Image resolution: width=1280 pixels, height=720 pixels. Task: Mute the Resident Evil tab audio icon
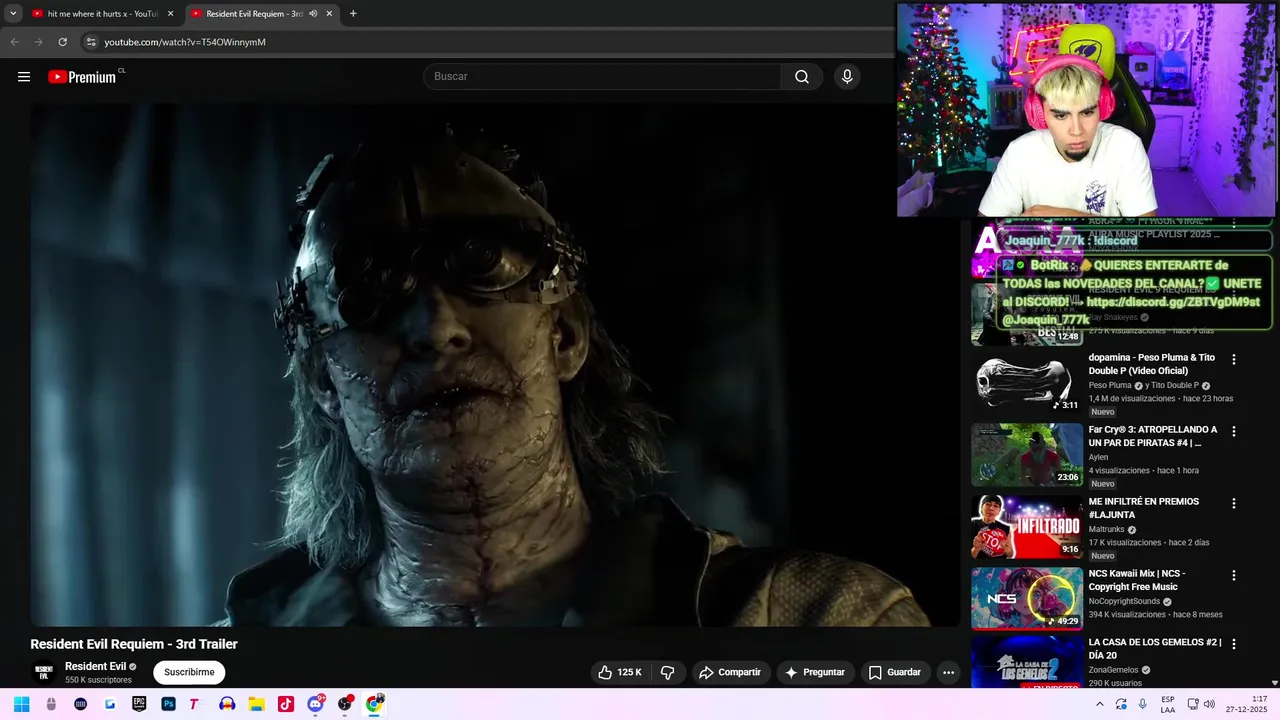(x=313, y=14)
